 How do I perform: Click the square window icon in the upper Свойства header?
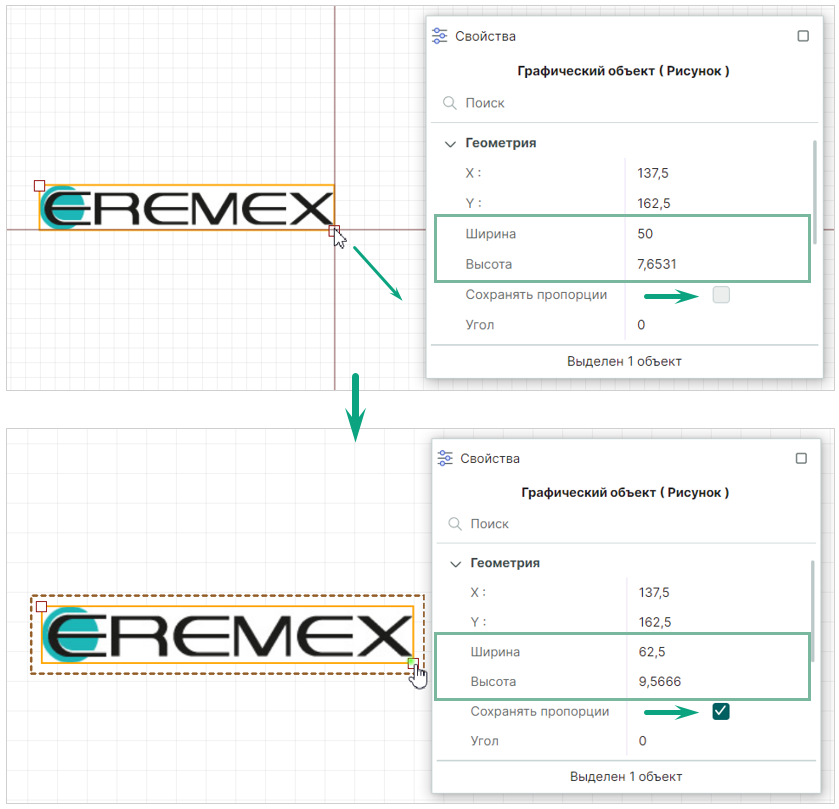(x=803, y=36)
